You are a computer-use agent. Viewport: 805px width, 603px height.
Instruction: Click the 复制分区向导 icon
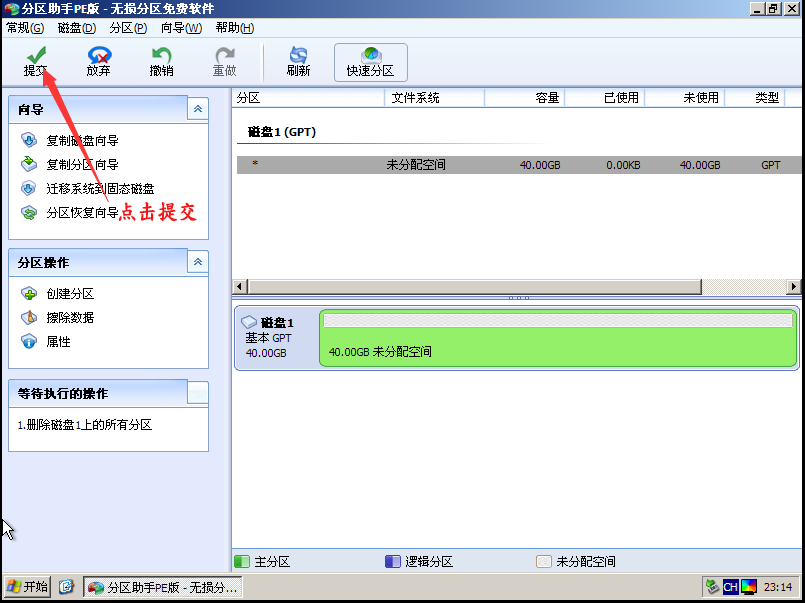[x=29, y=164]
